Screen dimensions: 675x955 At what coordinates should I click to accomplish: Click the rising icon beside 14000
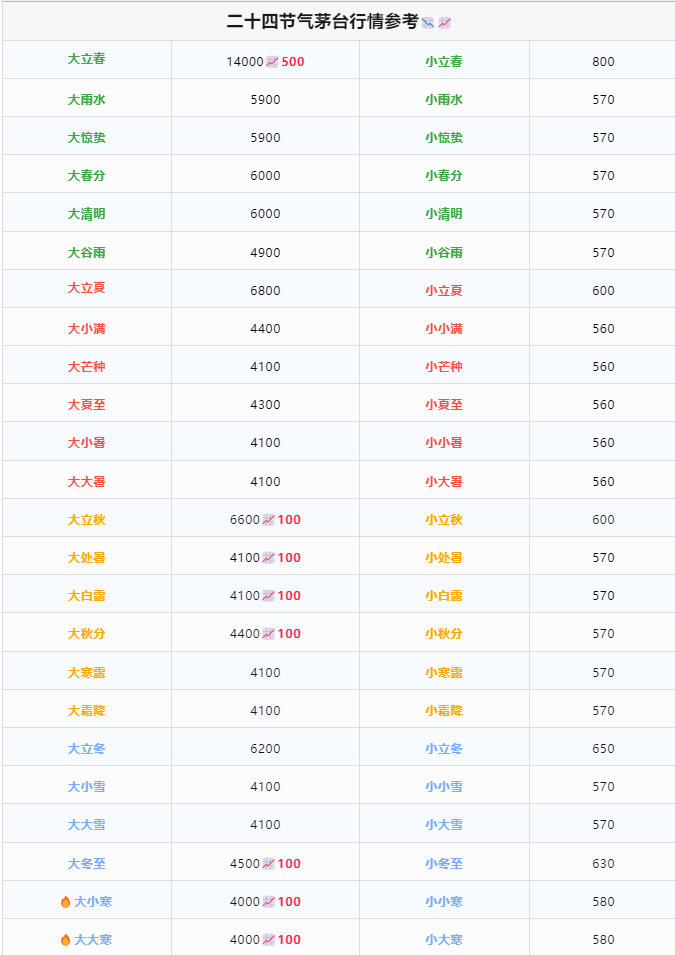[x=272, y=62]
